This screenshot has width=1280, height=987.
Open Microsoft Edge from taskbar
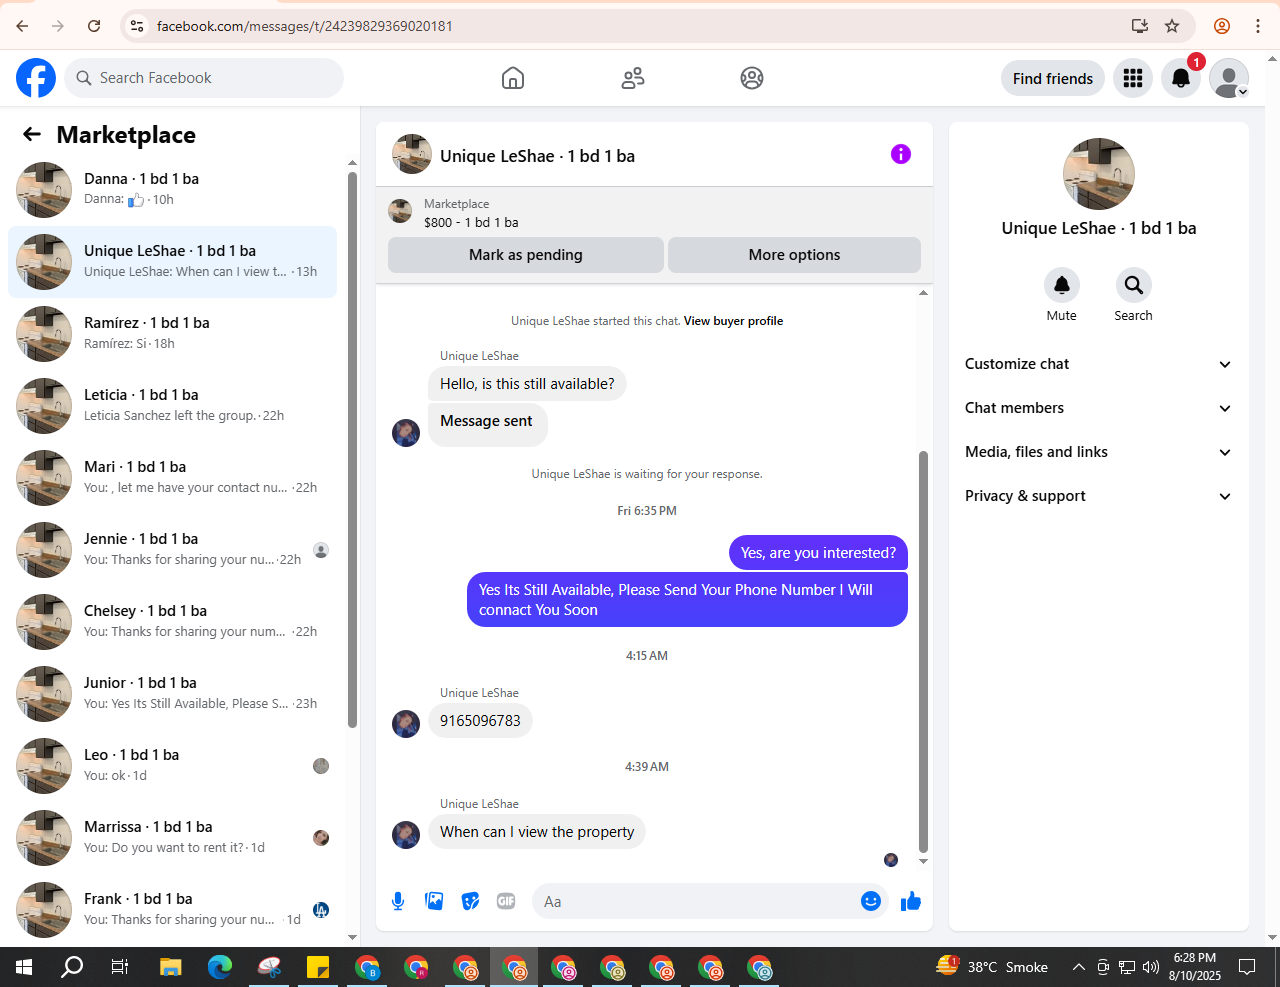click(220, 967)
